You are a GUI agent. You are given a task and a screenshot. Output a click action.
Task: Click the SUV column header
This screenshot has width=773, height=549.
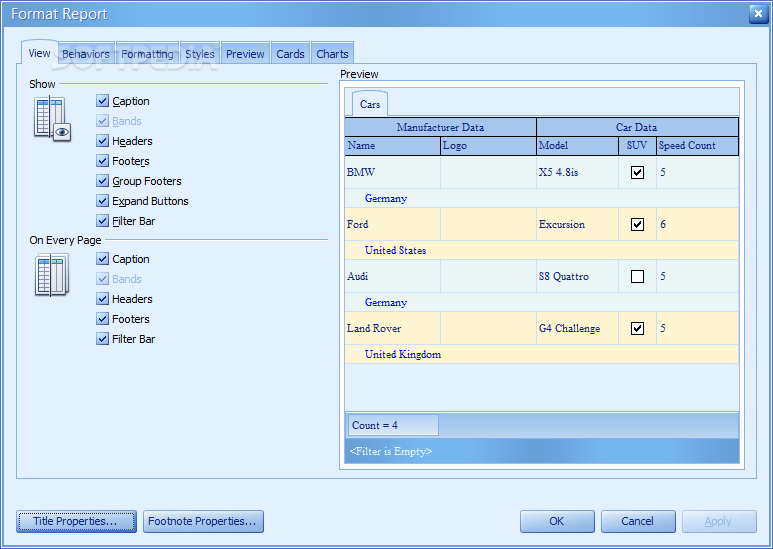[637, 145]
